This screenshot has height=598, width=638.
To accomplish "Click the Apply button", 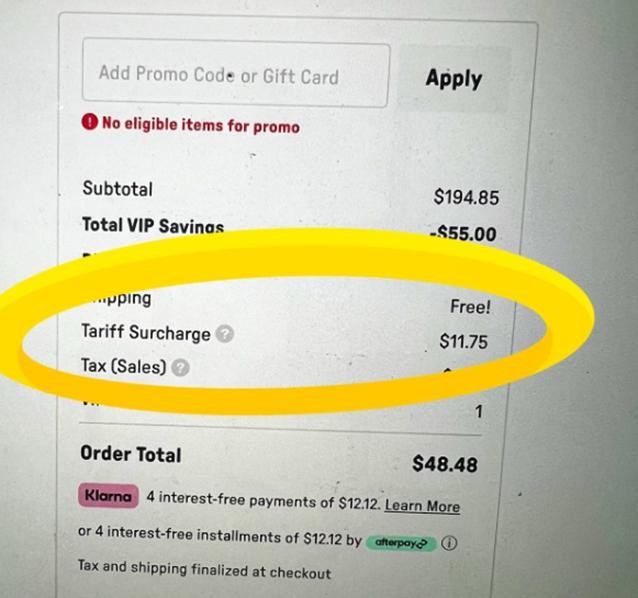I will point(454,79).
